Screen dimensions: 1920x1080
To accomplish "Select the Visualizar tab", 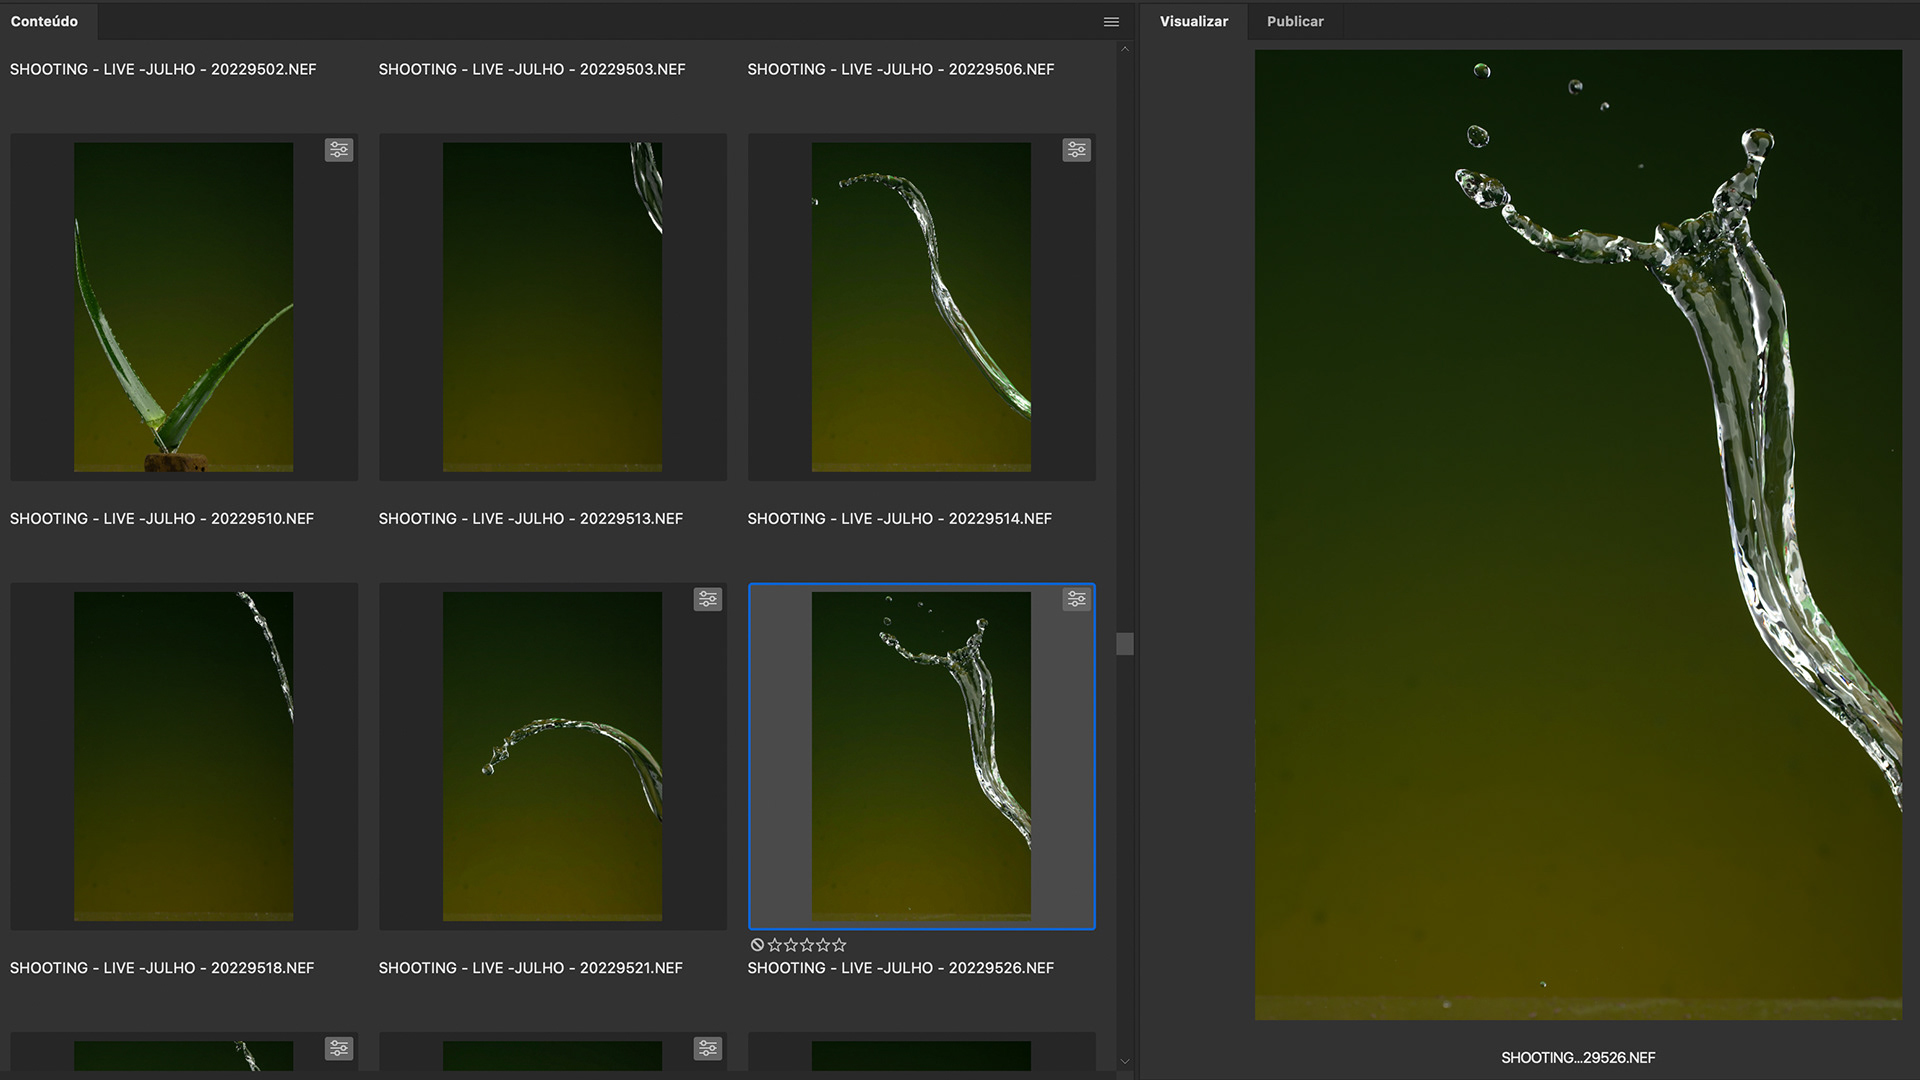I will pyautogui.click(x=1194, y=21).
